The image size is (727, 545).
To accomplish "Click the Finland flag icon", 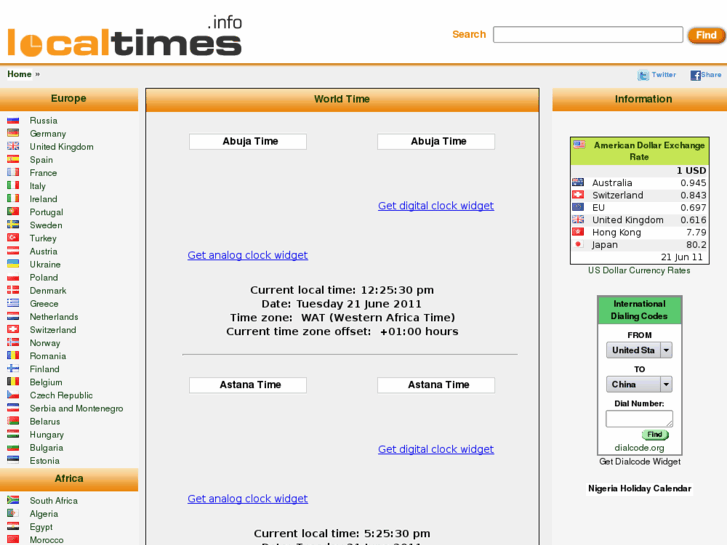I will pos(13,368).
